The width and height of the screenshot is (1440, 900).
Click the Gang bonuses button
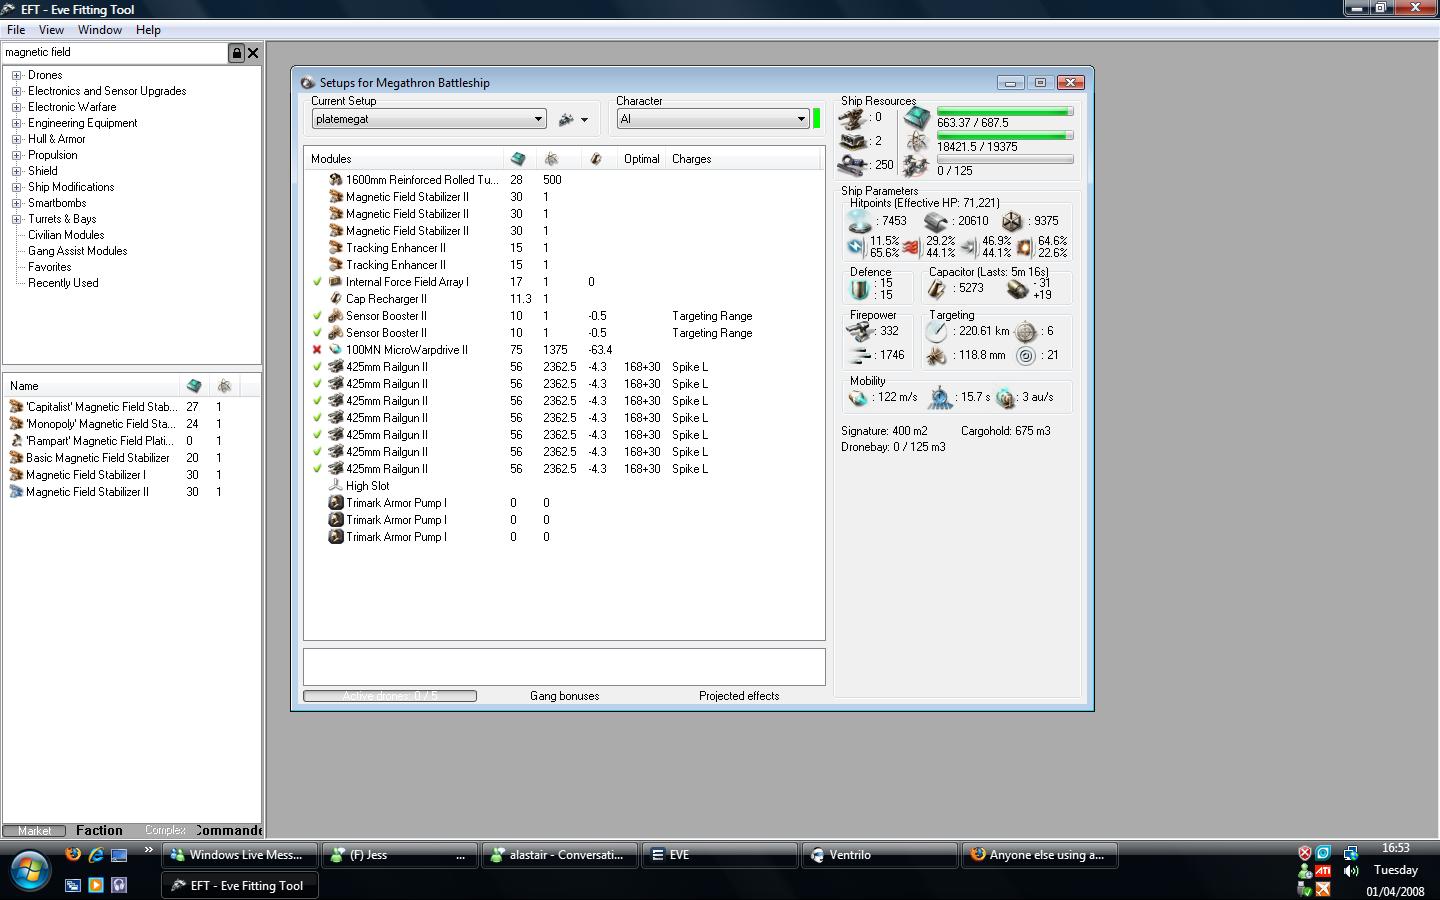pos(565,696)
